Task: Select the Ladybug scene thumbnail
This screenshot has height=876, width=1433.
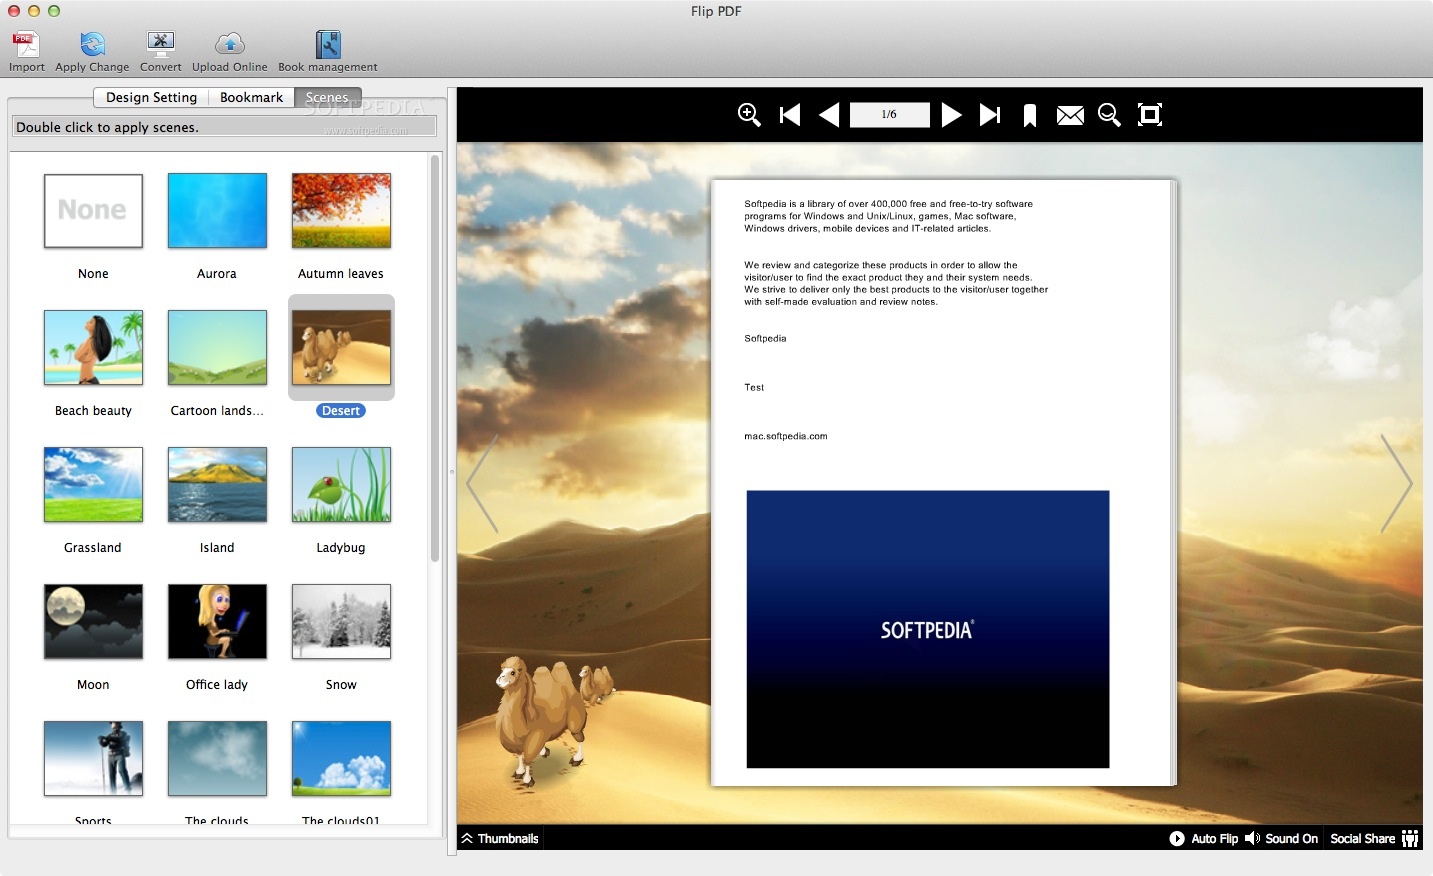Action: [x=341, y=485]
